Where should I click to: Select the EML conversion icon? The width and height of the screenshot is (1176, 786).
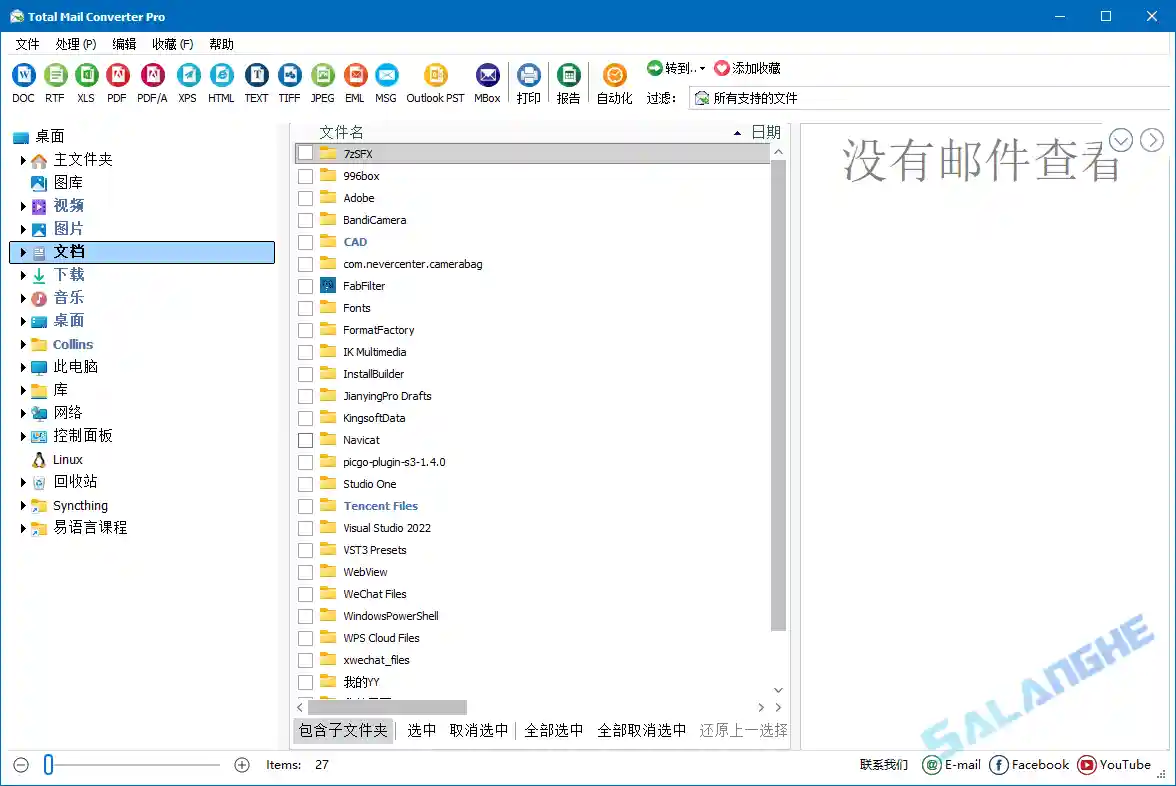[355, 75]
